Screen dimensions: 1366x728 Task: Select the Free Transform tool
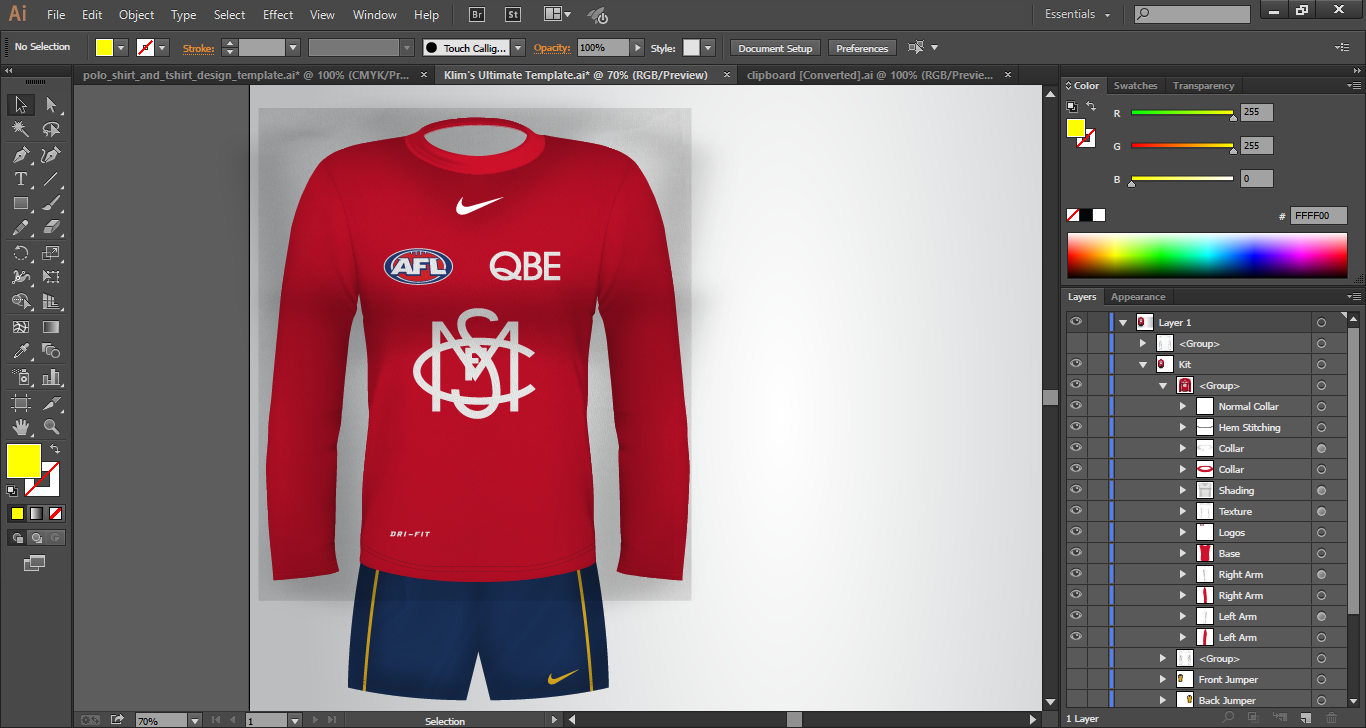[51, 277]
